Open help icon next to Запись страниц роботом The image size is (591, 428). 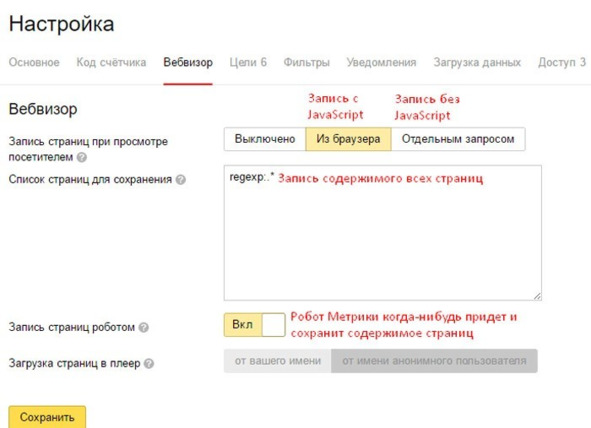click(144, 327)
